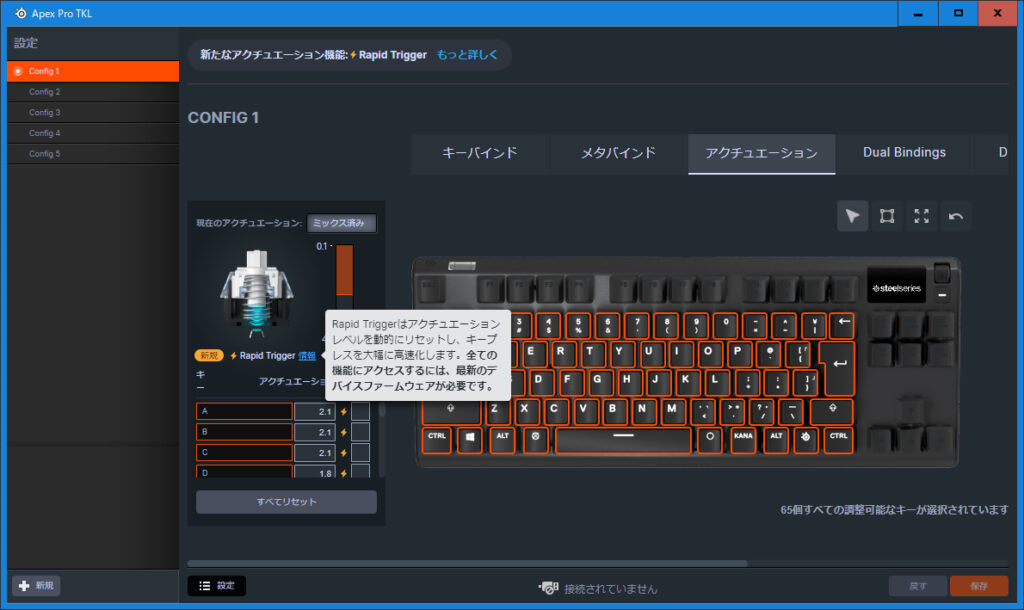Screen dimensions: 1024x610
Task: Tick the Rapid Trigger checkbox for key C
Action: [x=360, y=453]
